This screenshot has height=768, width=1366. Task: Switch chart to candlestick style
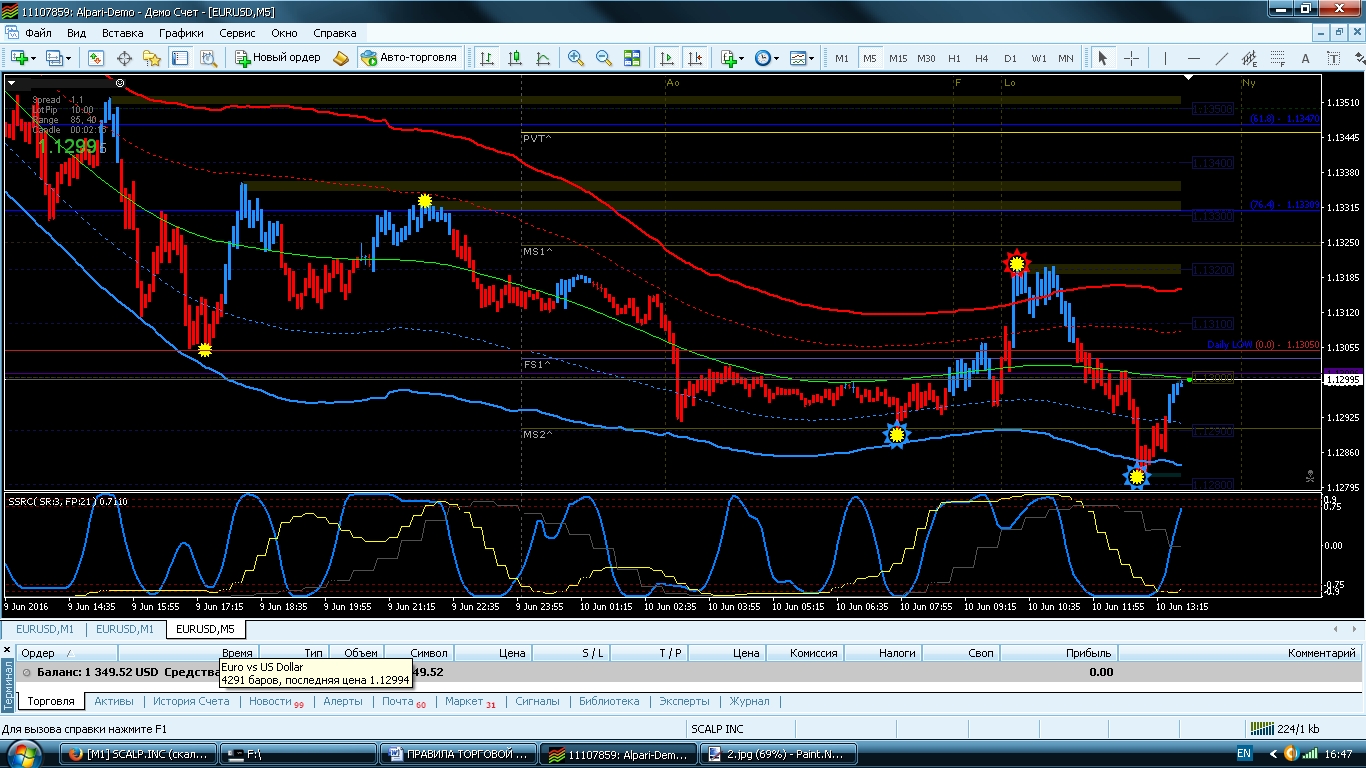pos(515,58)
